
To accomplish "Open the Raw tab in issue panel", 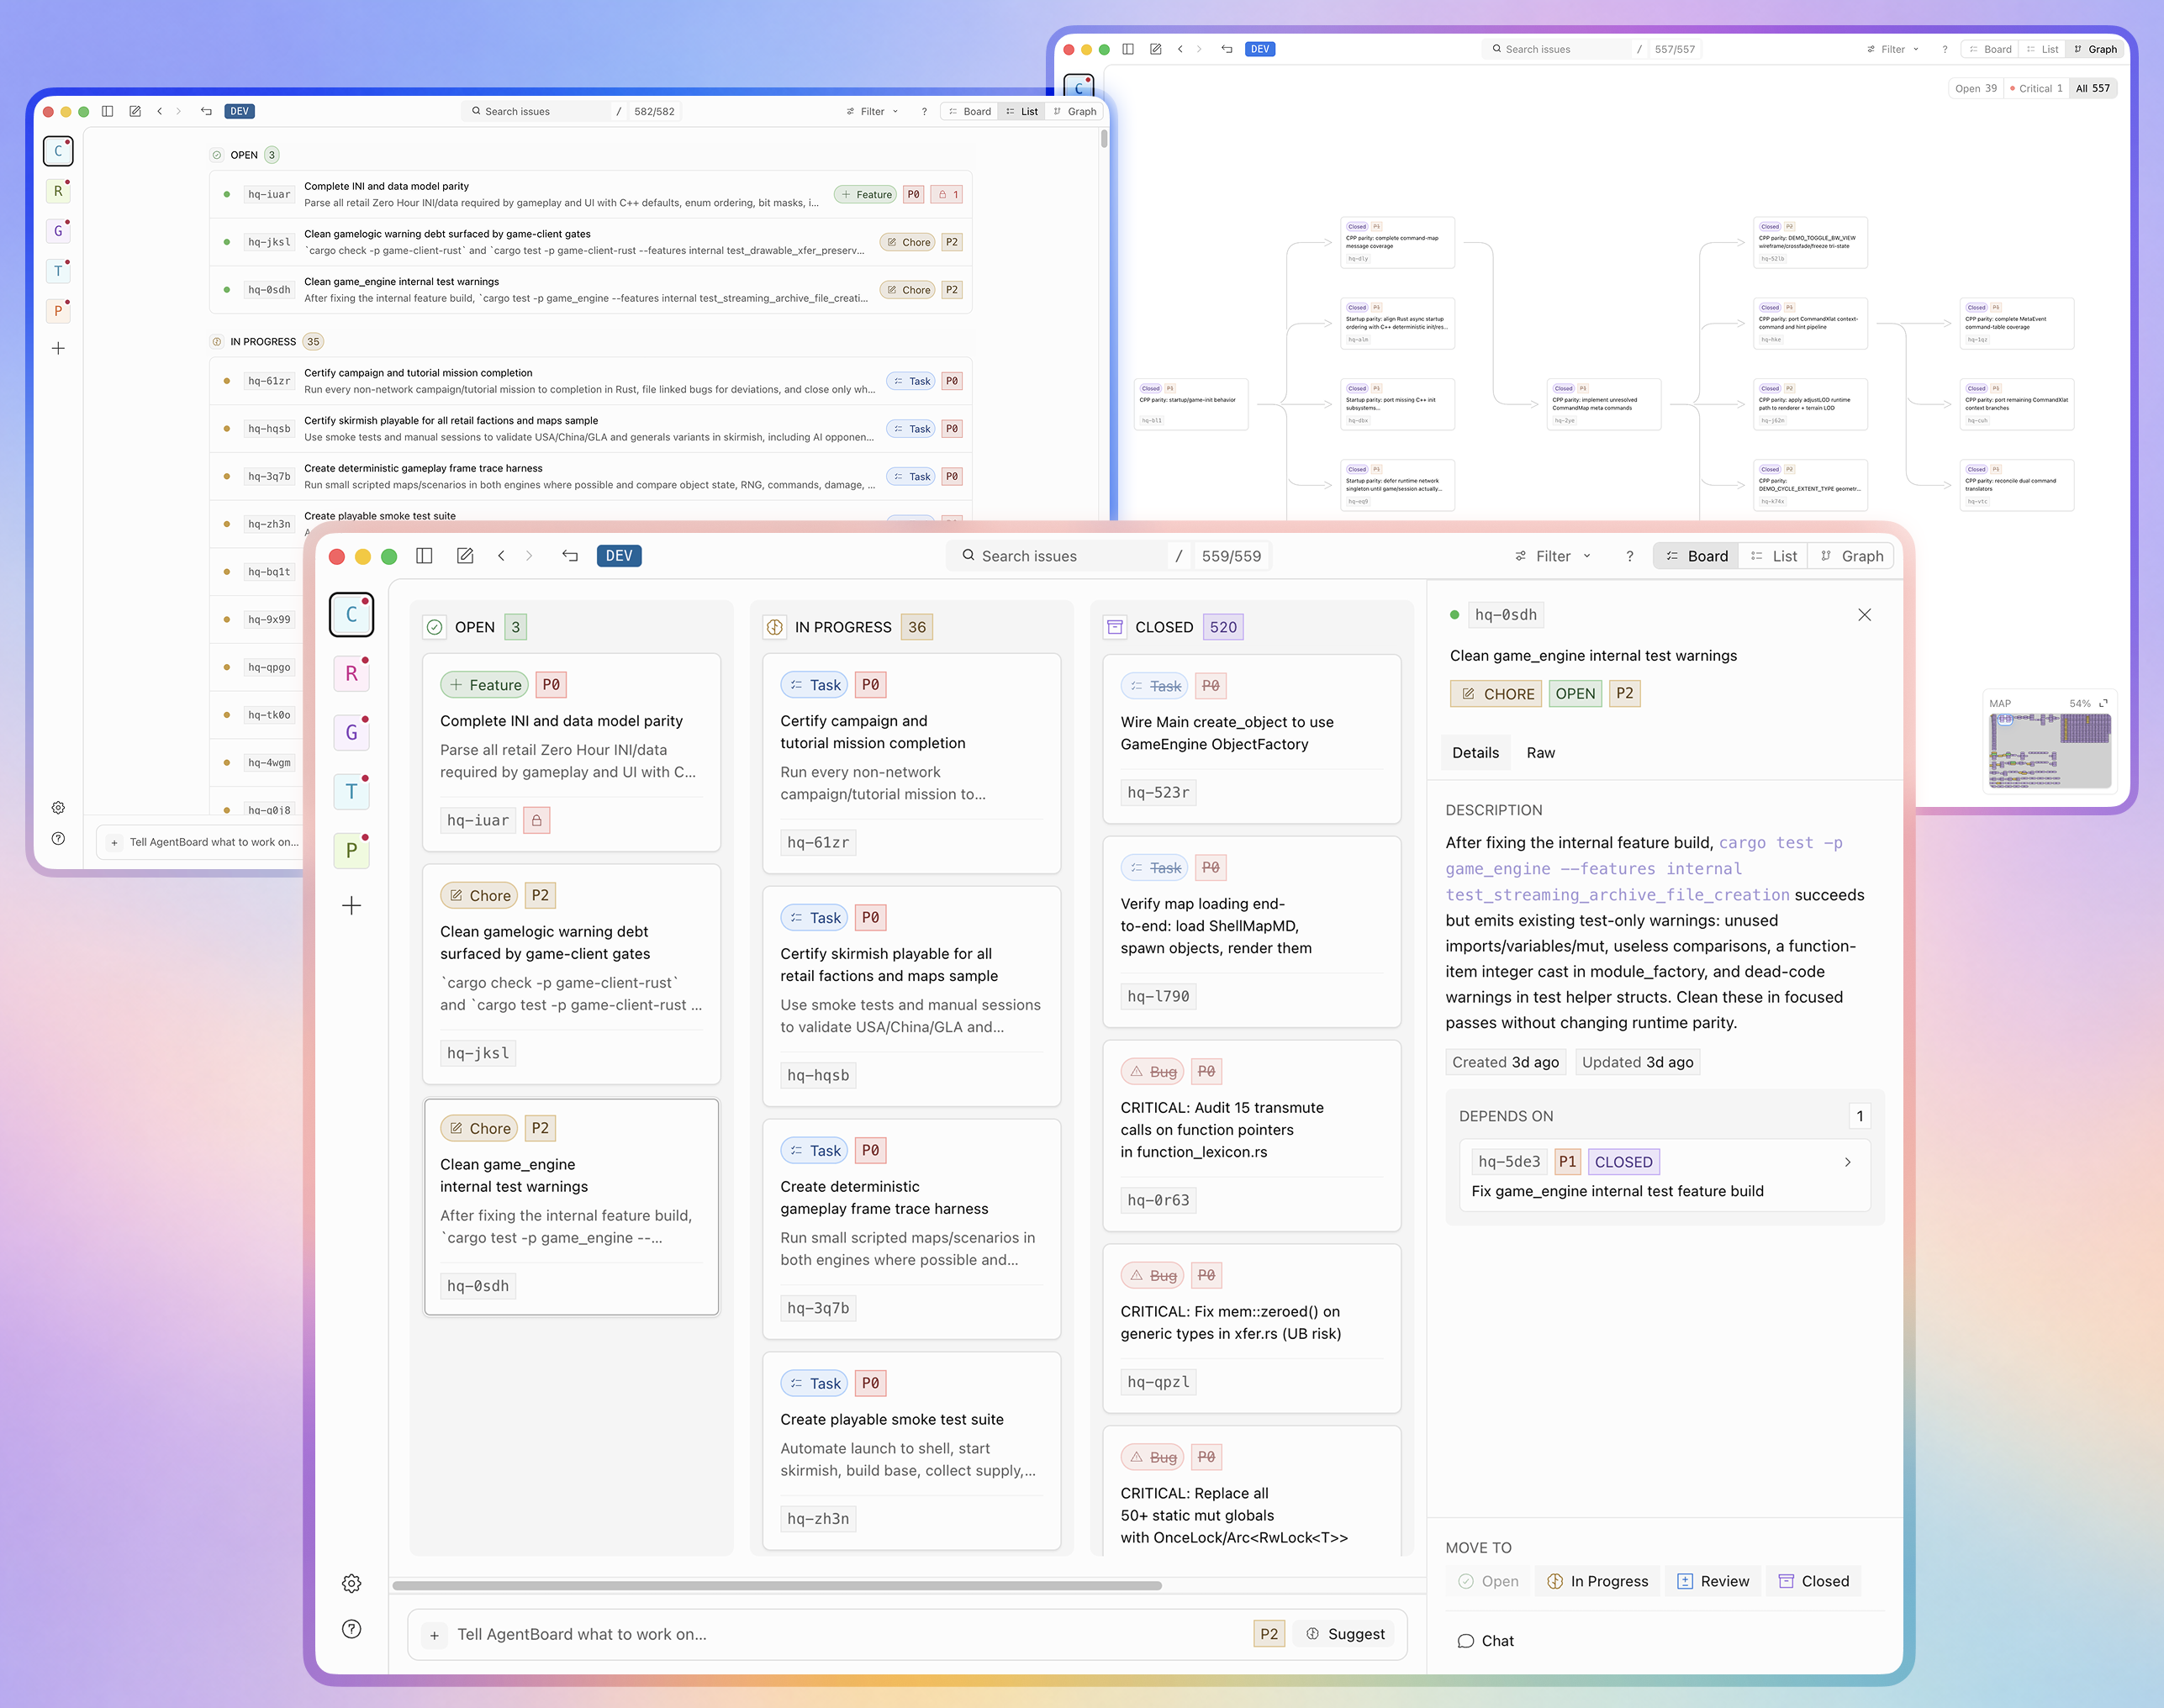I will point(1540,753).
